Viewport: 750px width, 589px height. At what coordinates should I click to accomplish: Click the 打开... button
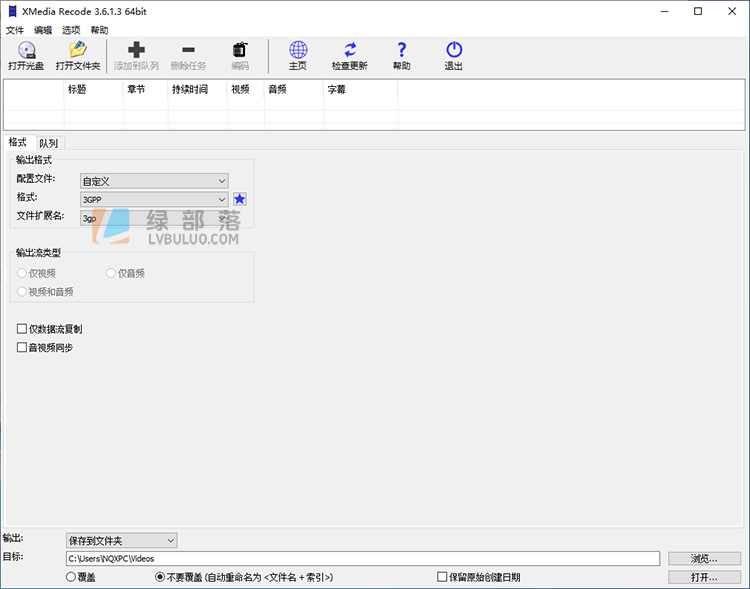pos(704,577)
